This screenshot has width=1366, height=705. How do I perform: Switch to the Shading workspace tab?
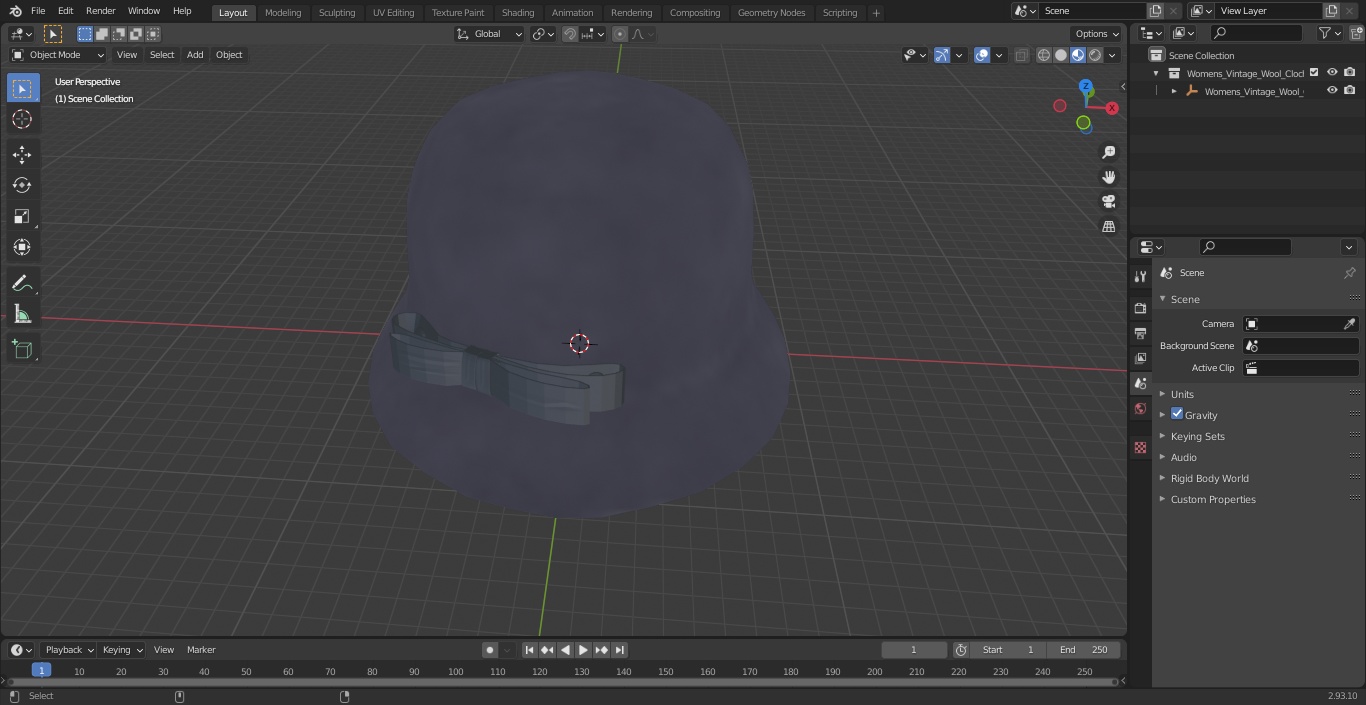(518, 13)
